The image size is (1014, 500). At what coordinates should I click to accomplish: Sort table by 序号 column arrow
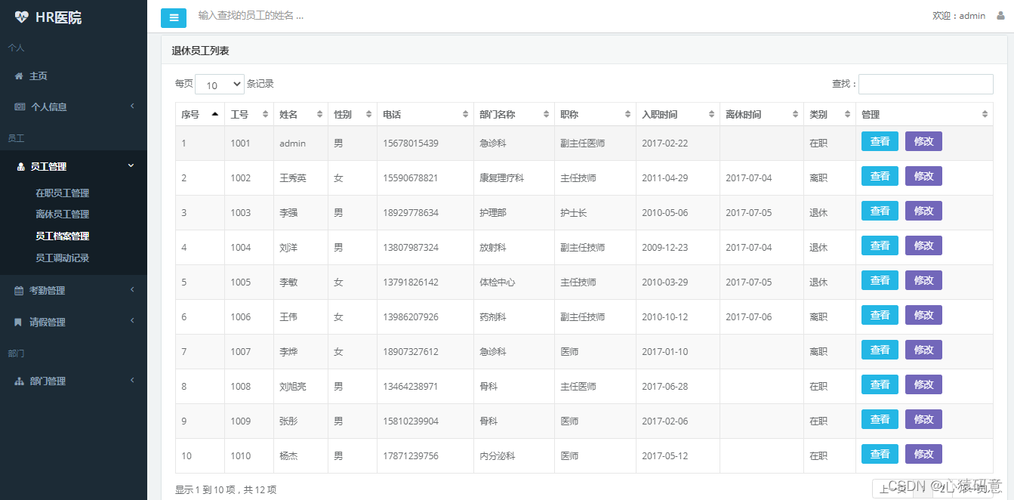[215, 114]
